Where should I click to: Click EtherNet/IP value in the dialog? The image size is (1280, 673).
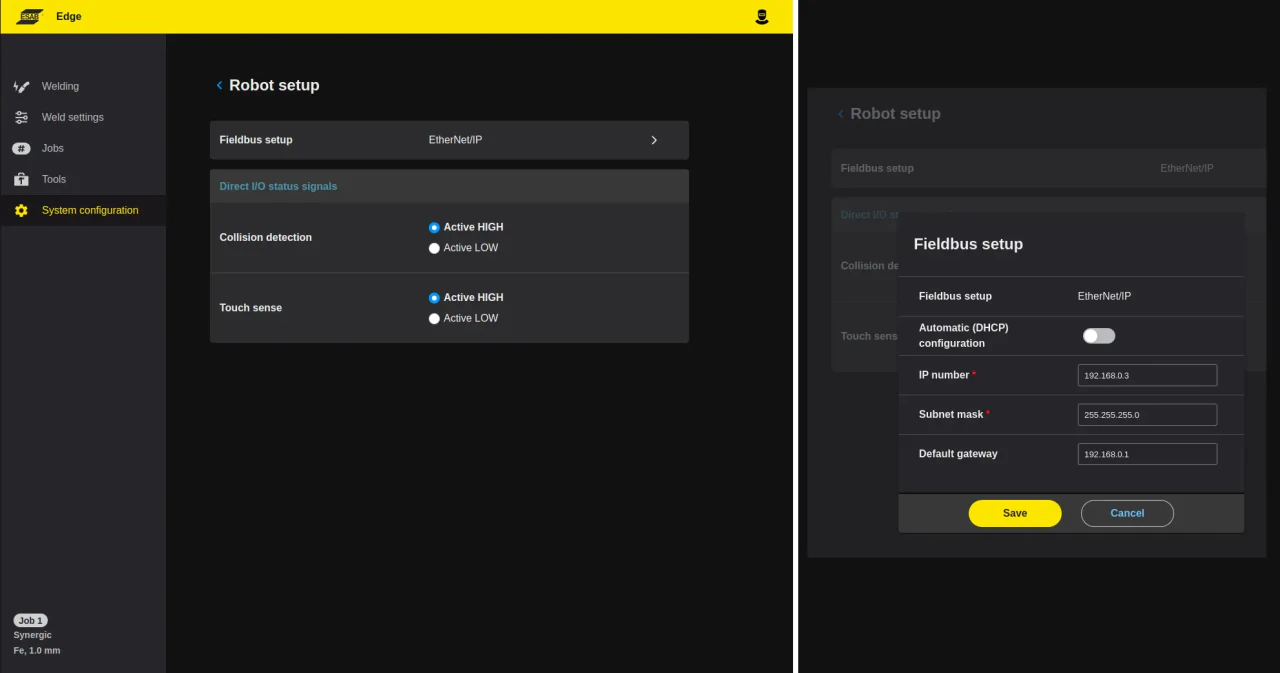click(1104, 296)
